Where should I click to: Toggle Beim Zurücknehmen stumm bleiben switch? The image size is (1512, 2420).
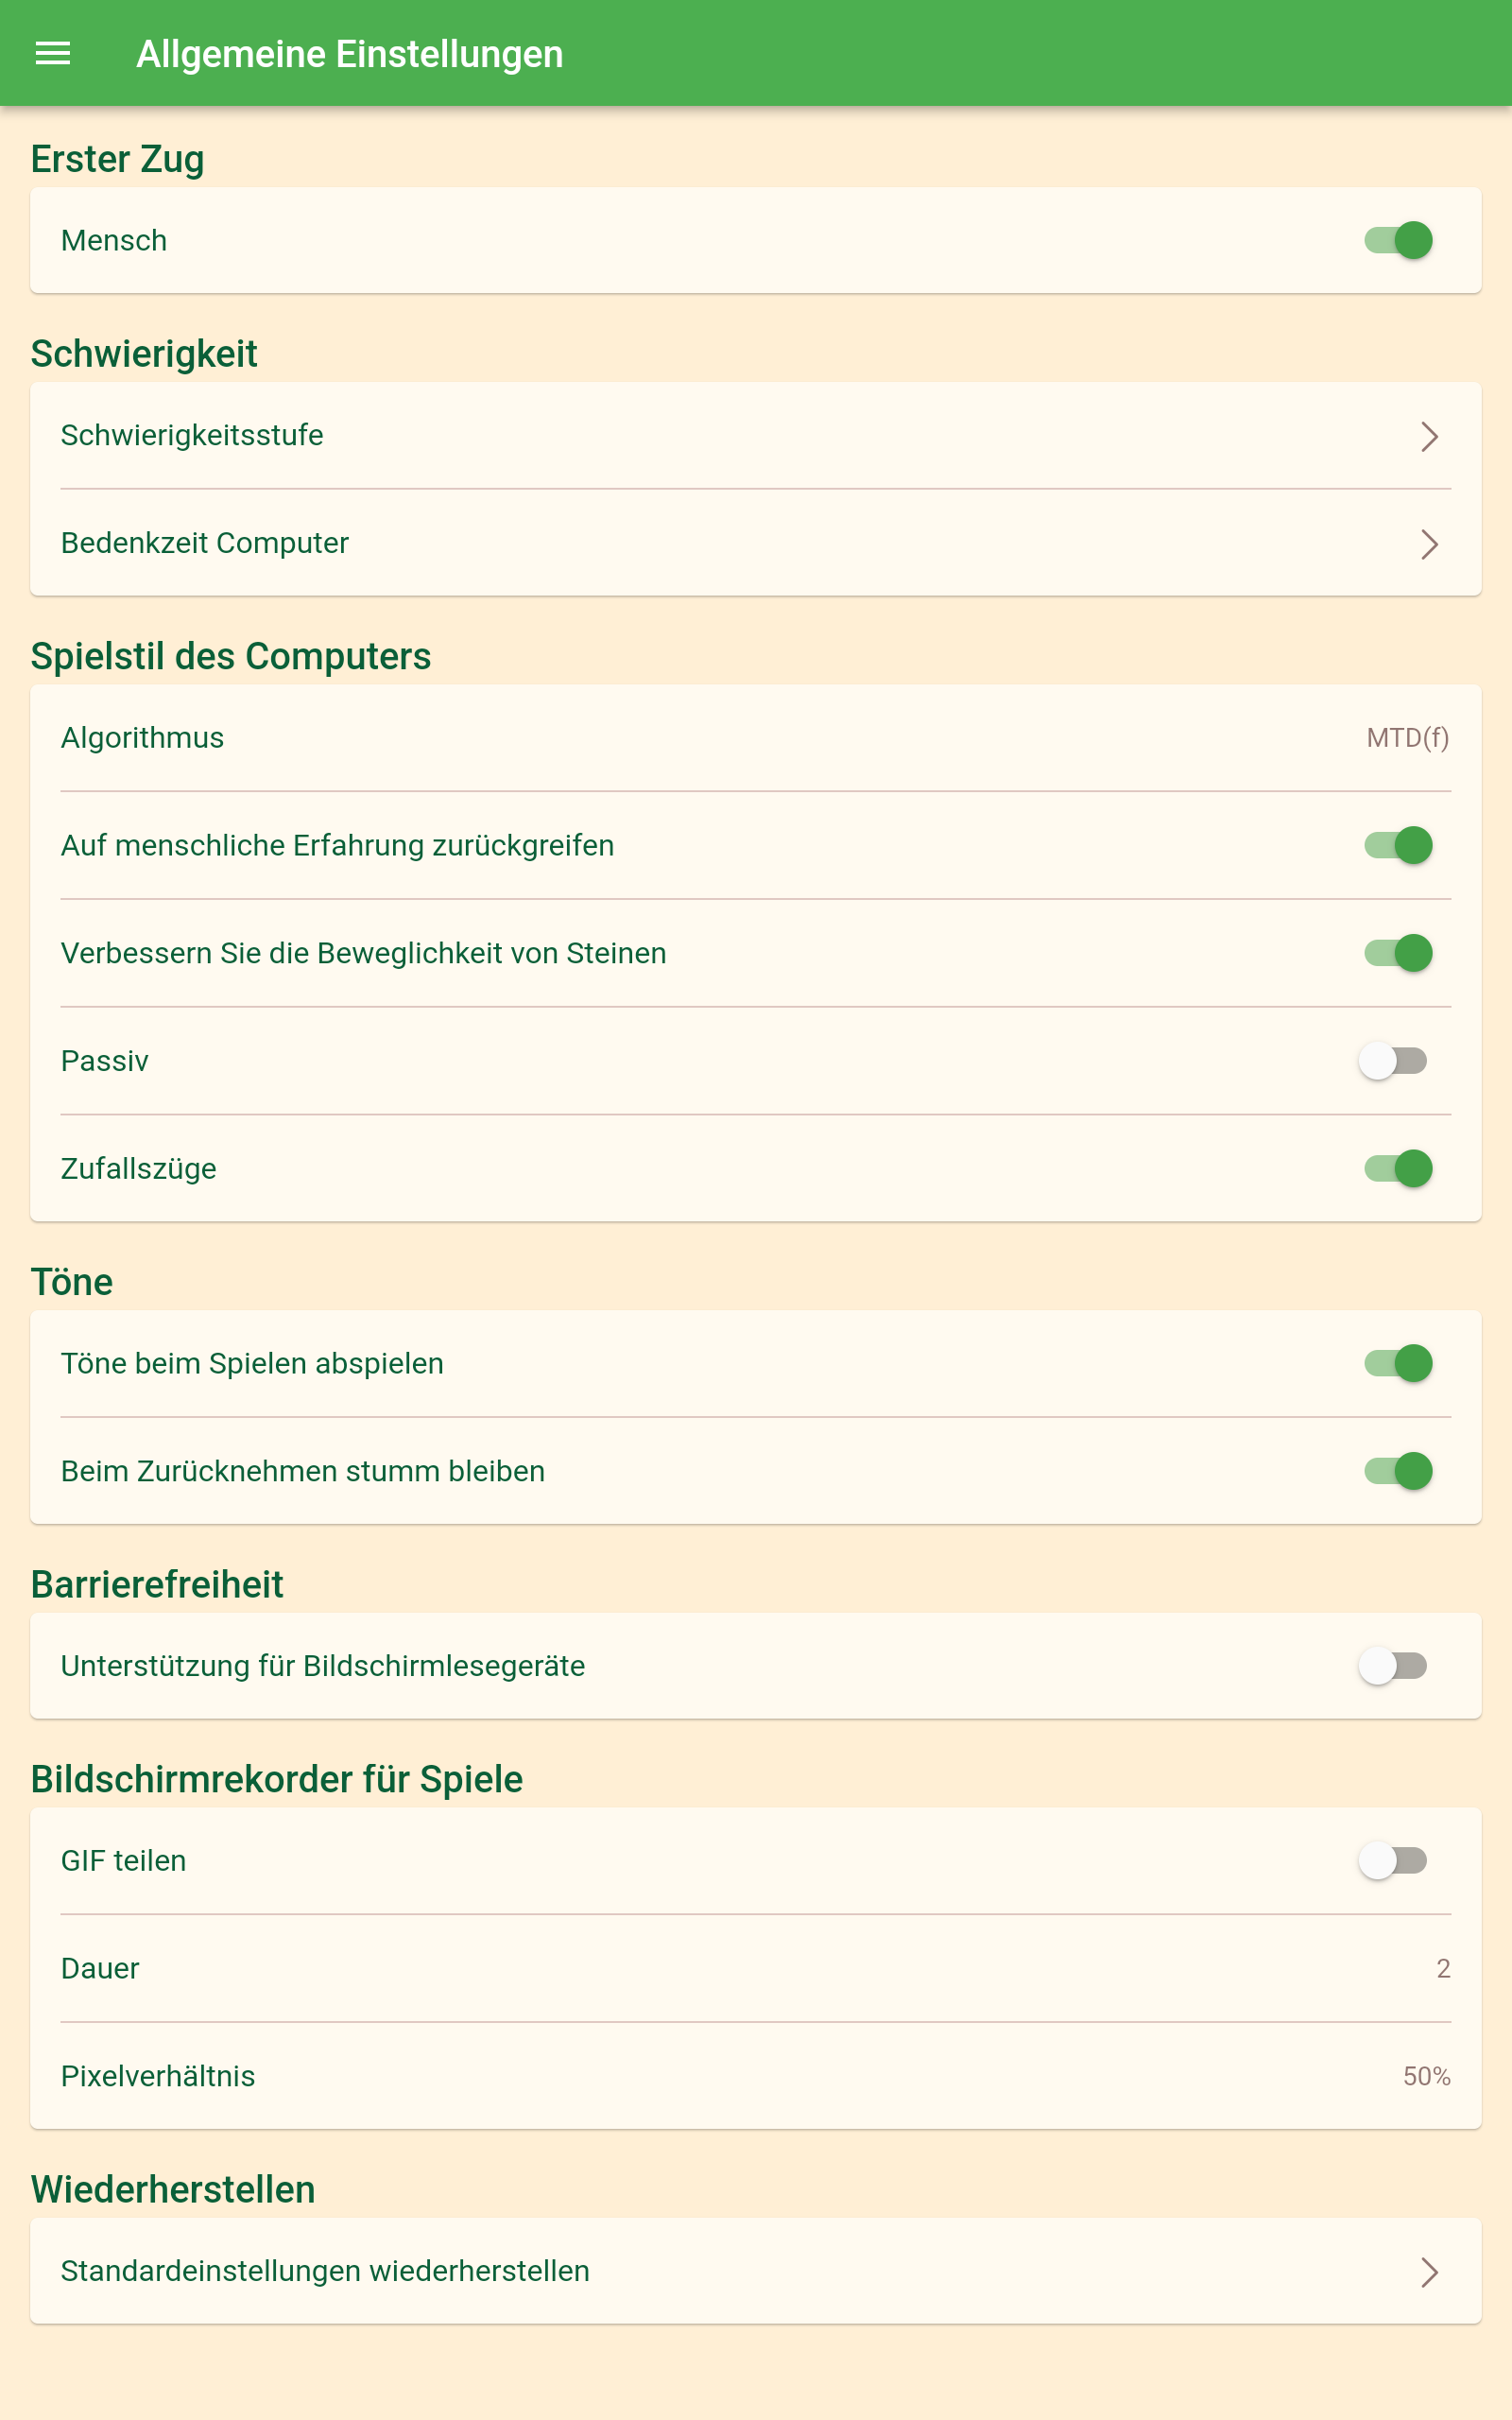tap(1398, 1471)
